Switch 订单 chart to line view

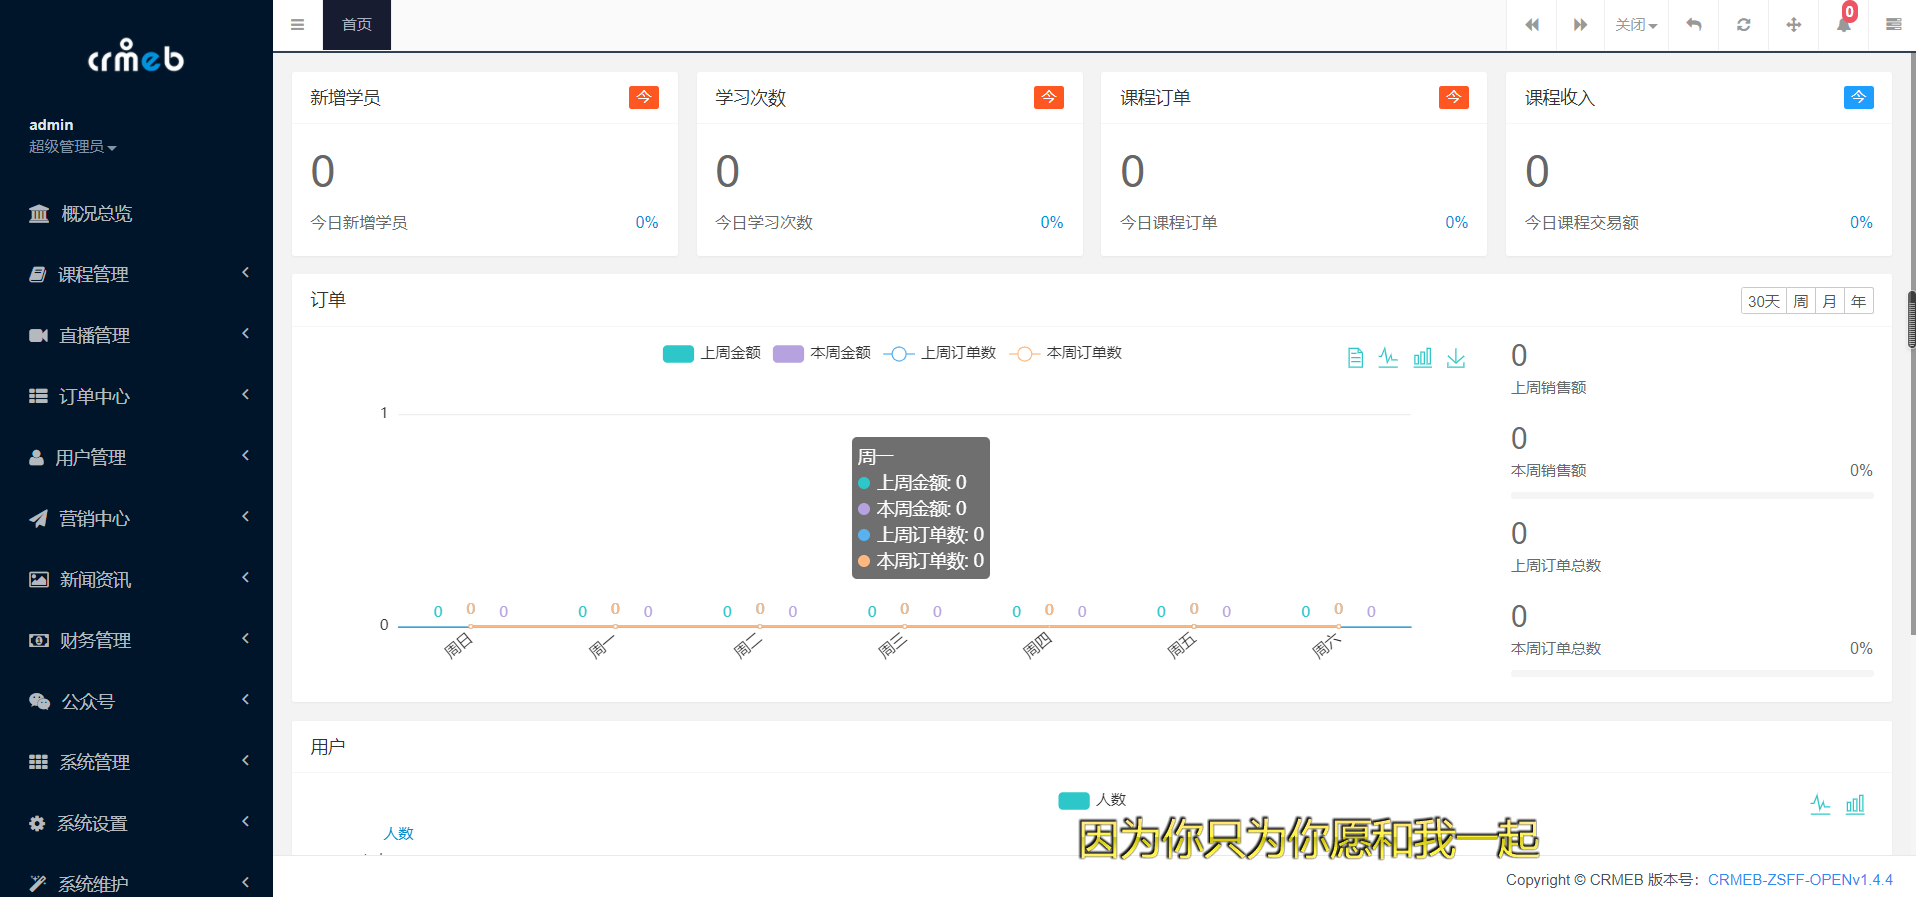tap(1388, 358)
